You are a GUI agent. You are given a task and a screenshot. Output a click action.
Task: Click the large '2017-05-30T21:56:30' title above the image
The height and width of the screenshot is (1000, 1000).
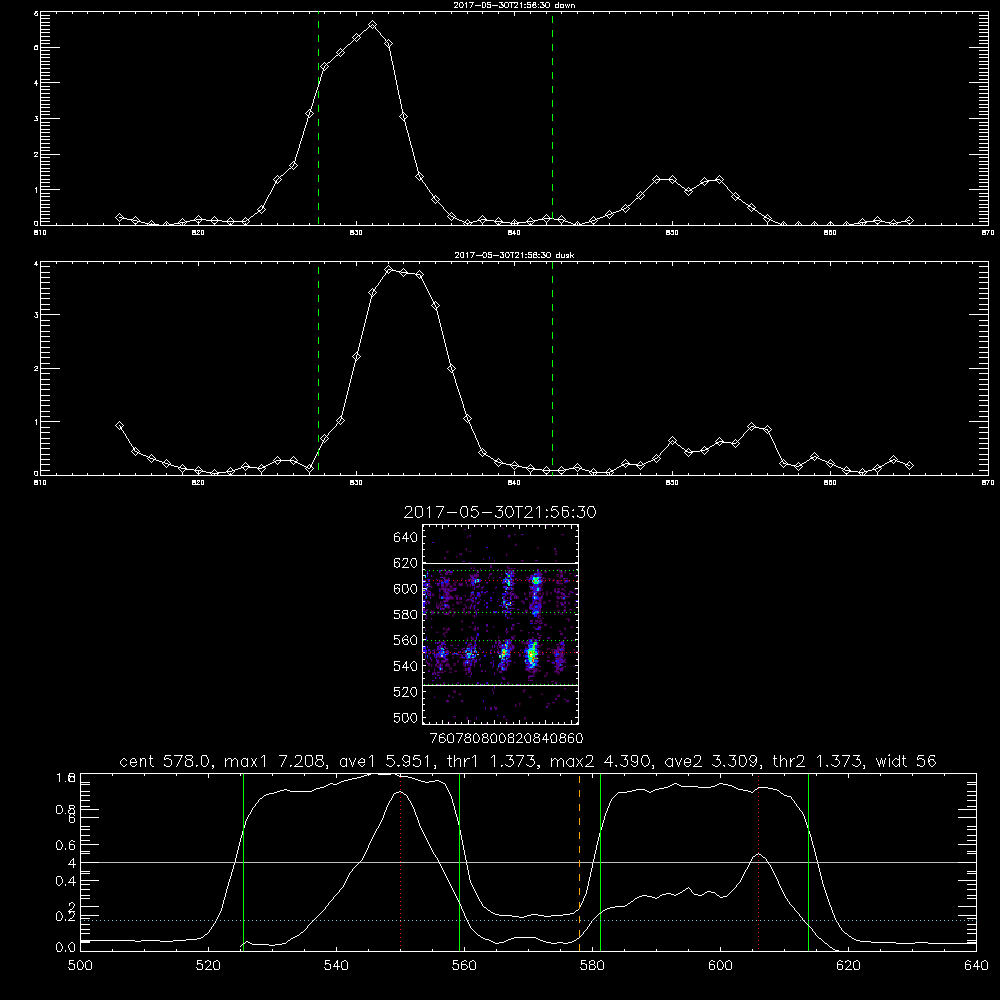[500, 512]
